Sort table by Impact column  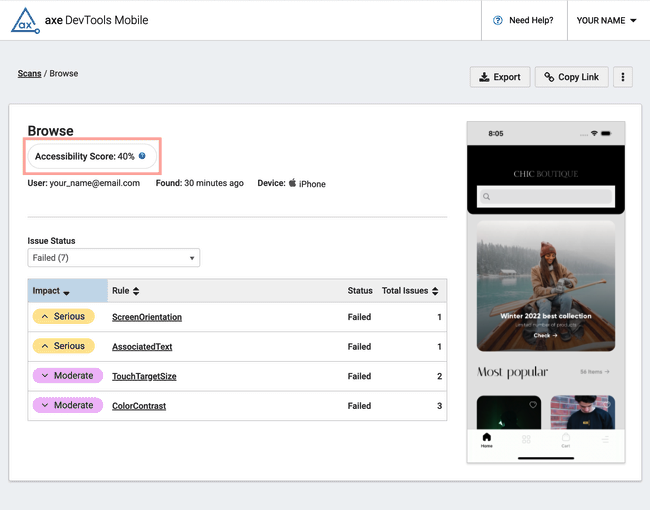point(52,291)
